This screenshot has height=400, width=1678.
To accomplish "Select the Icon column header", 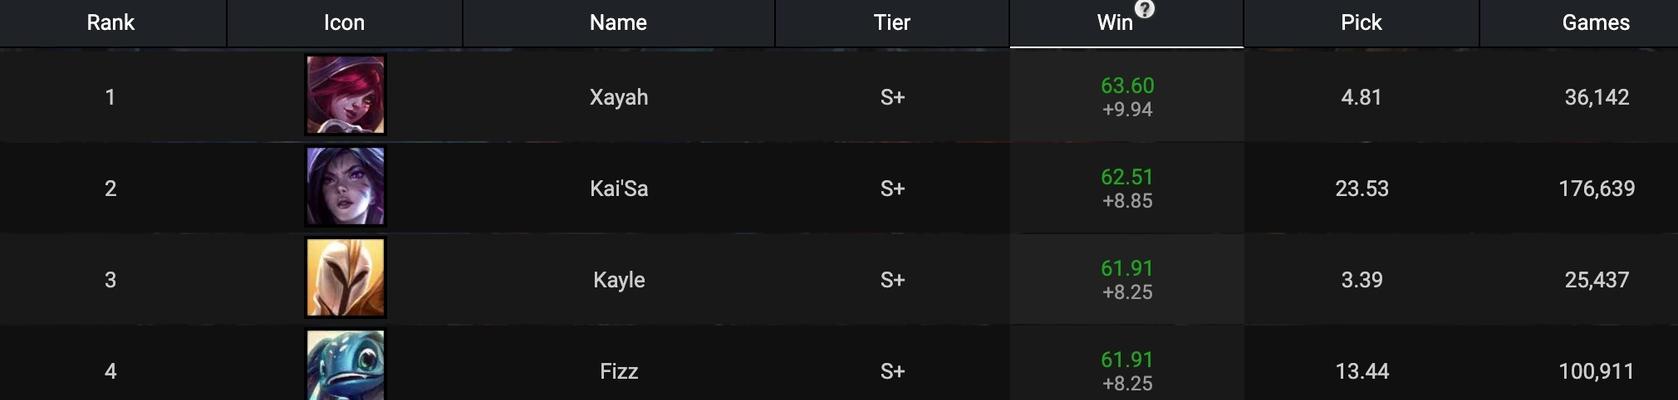I will (344, 23).
